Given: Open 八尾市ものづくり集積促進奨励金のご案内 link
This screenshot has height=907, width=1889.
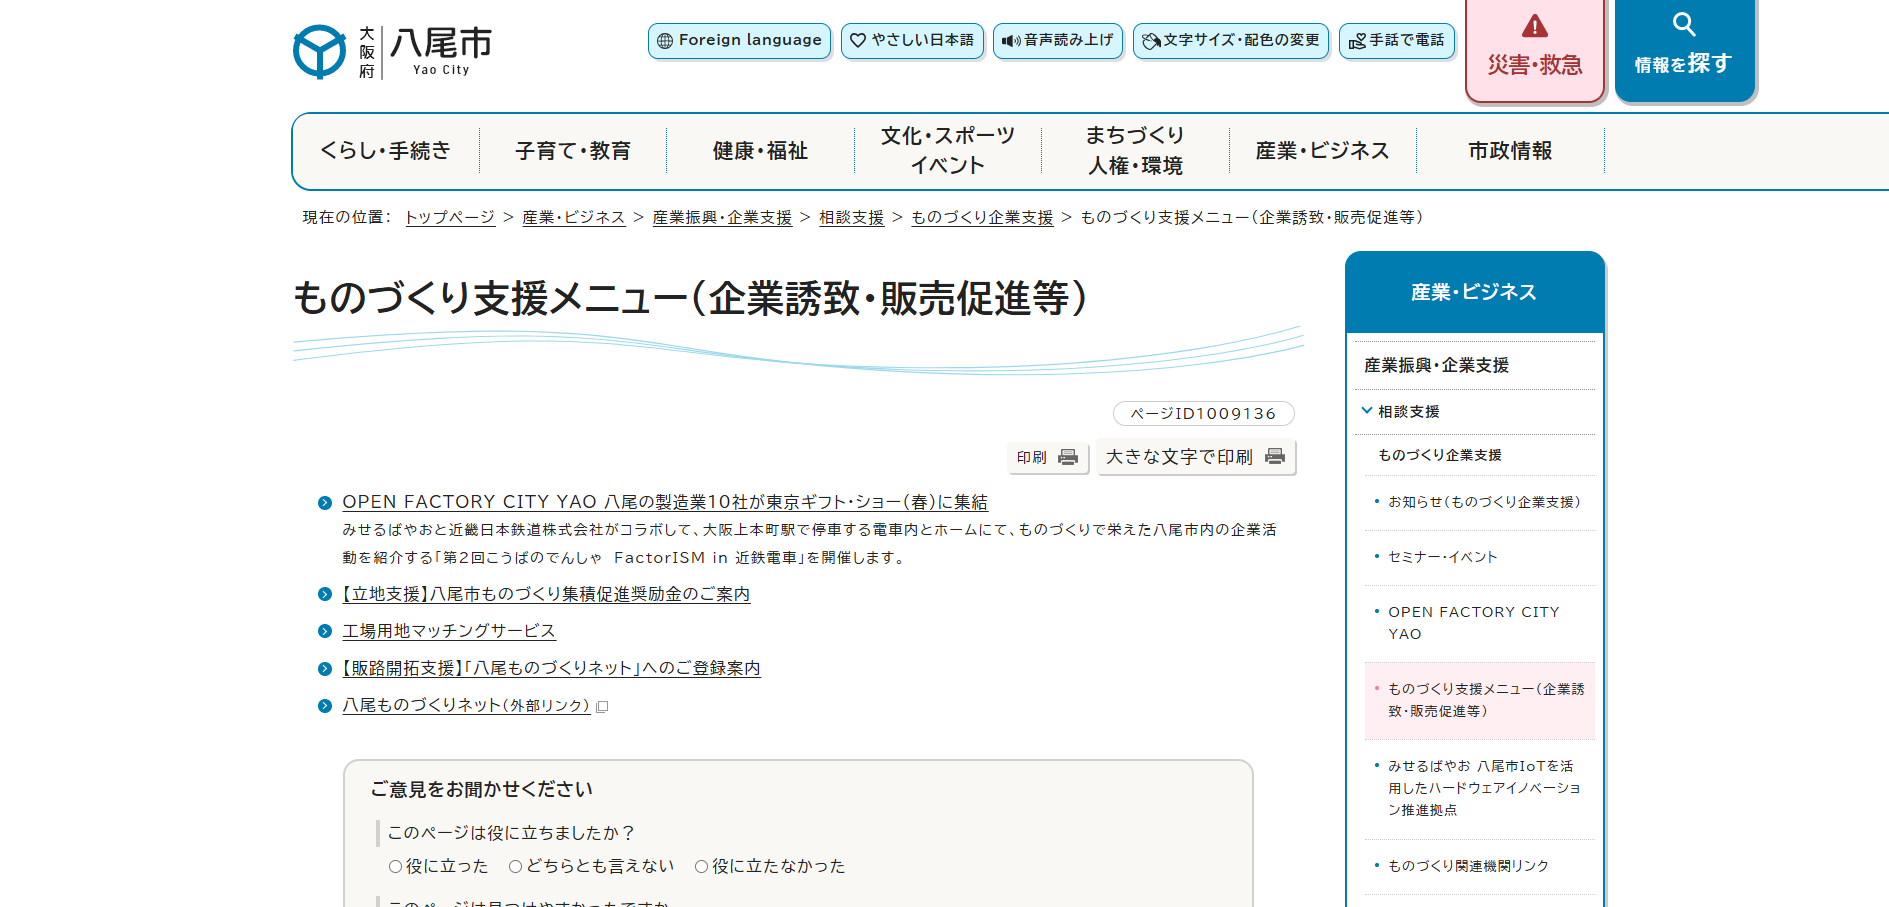Looking at the screenshot, I should 546,594.
